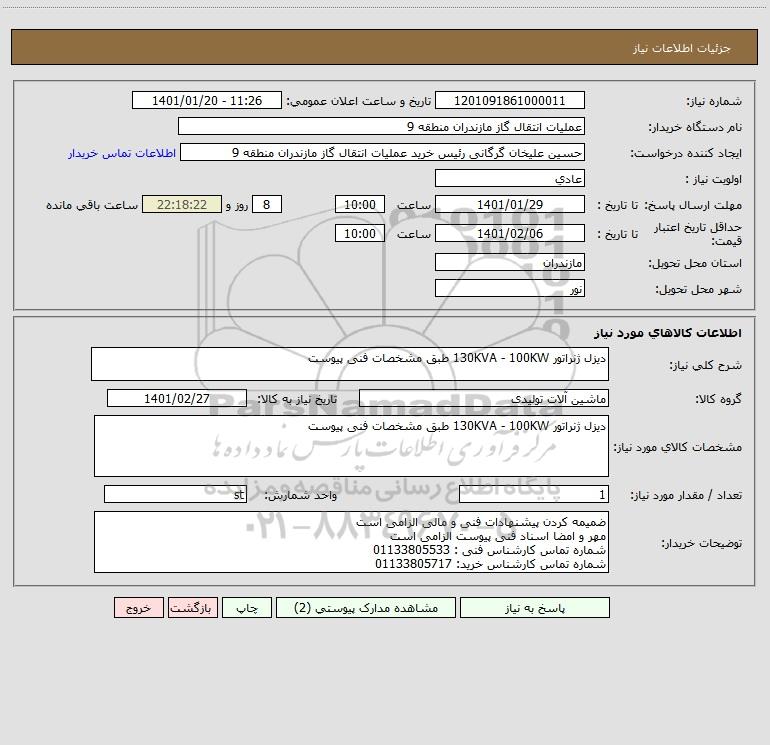
Task: Click the remaining time countdown 22:18:22
Action: 182,204
